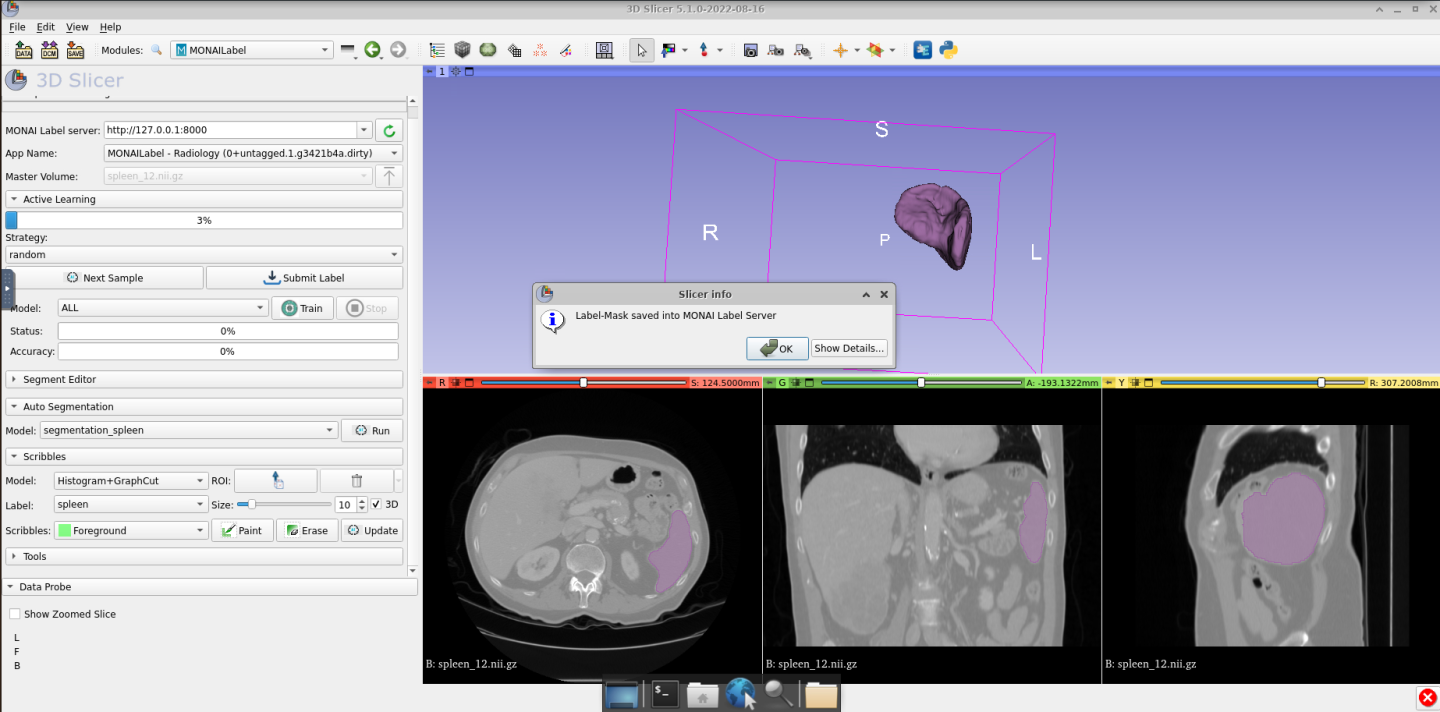
Task: Open the Edit menu
Action: (46, 27)
